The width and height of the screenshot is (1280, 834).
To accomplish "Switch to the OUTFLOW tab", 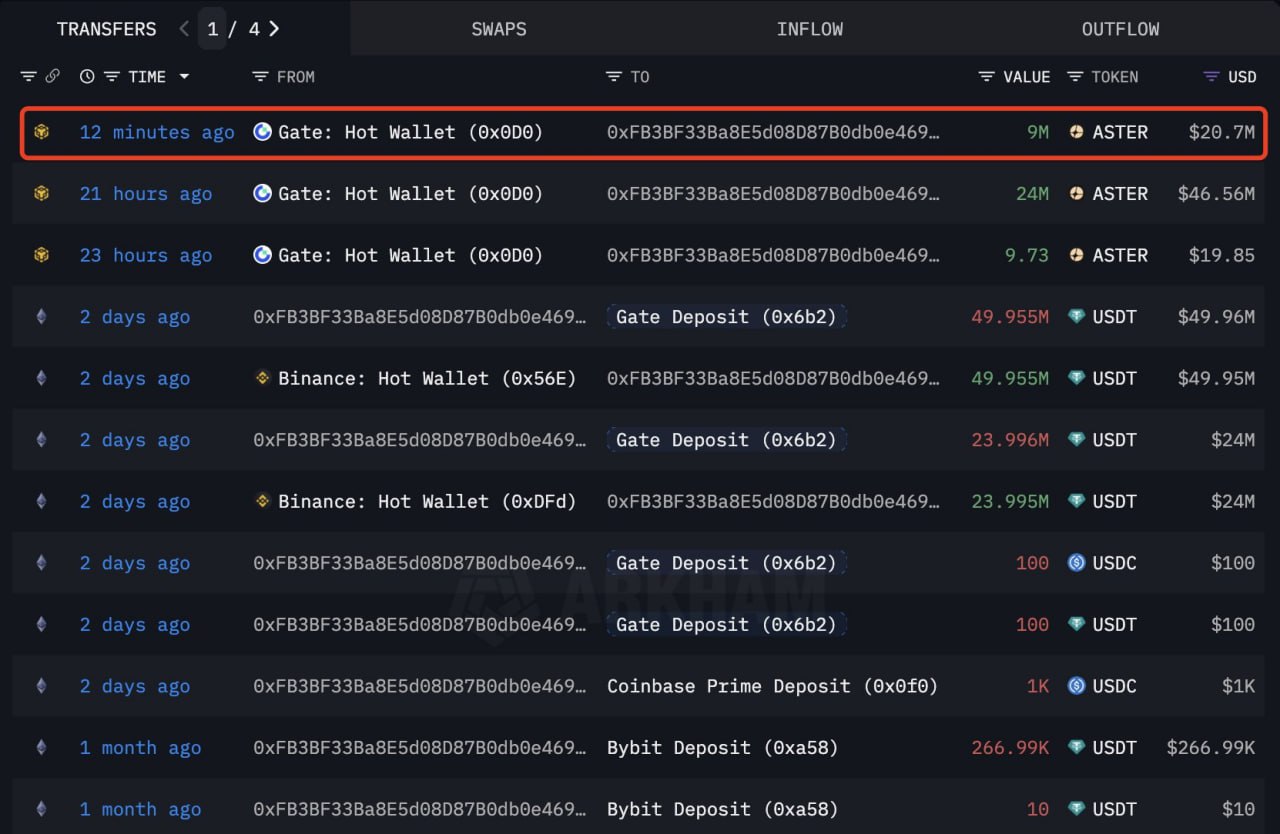I will click(x=1120, y=29).
